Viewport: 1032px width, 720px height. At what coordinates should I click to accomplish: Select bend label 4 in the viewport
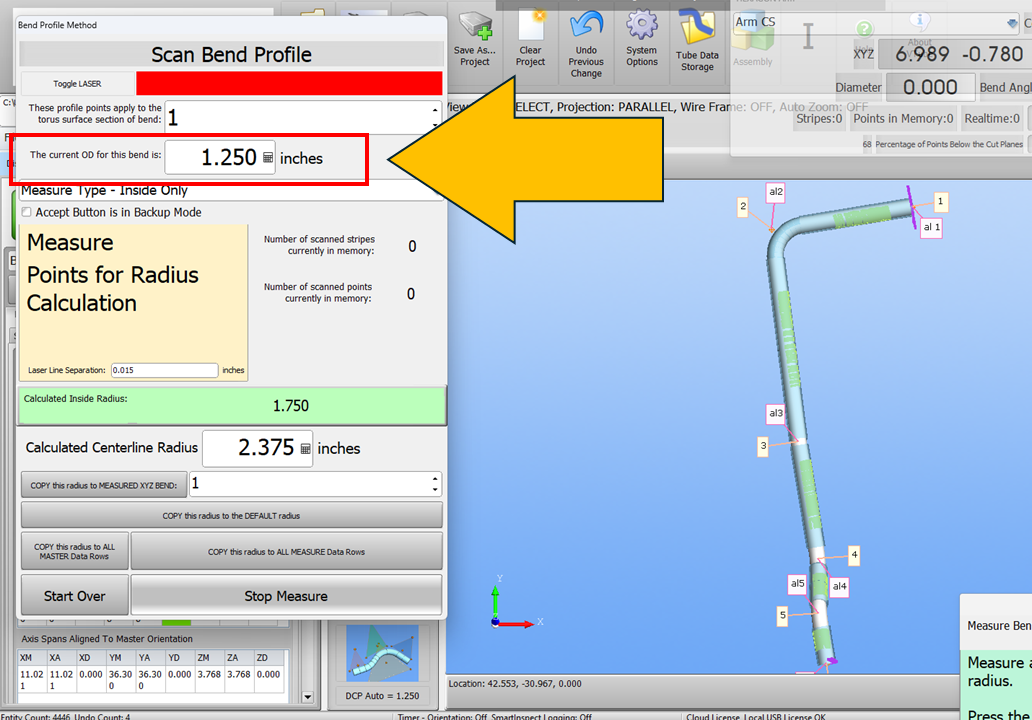tap(854, 555)
